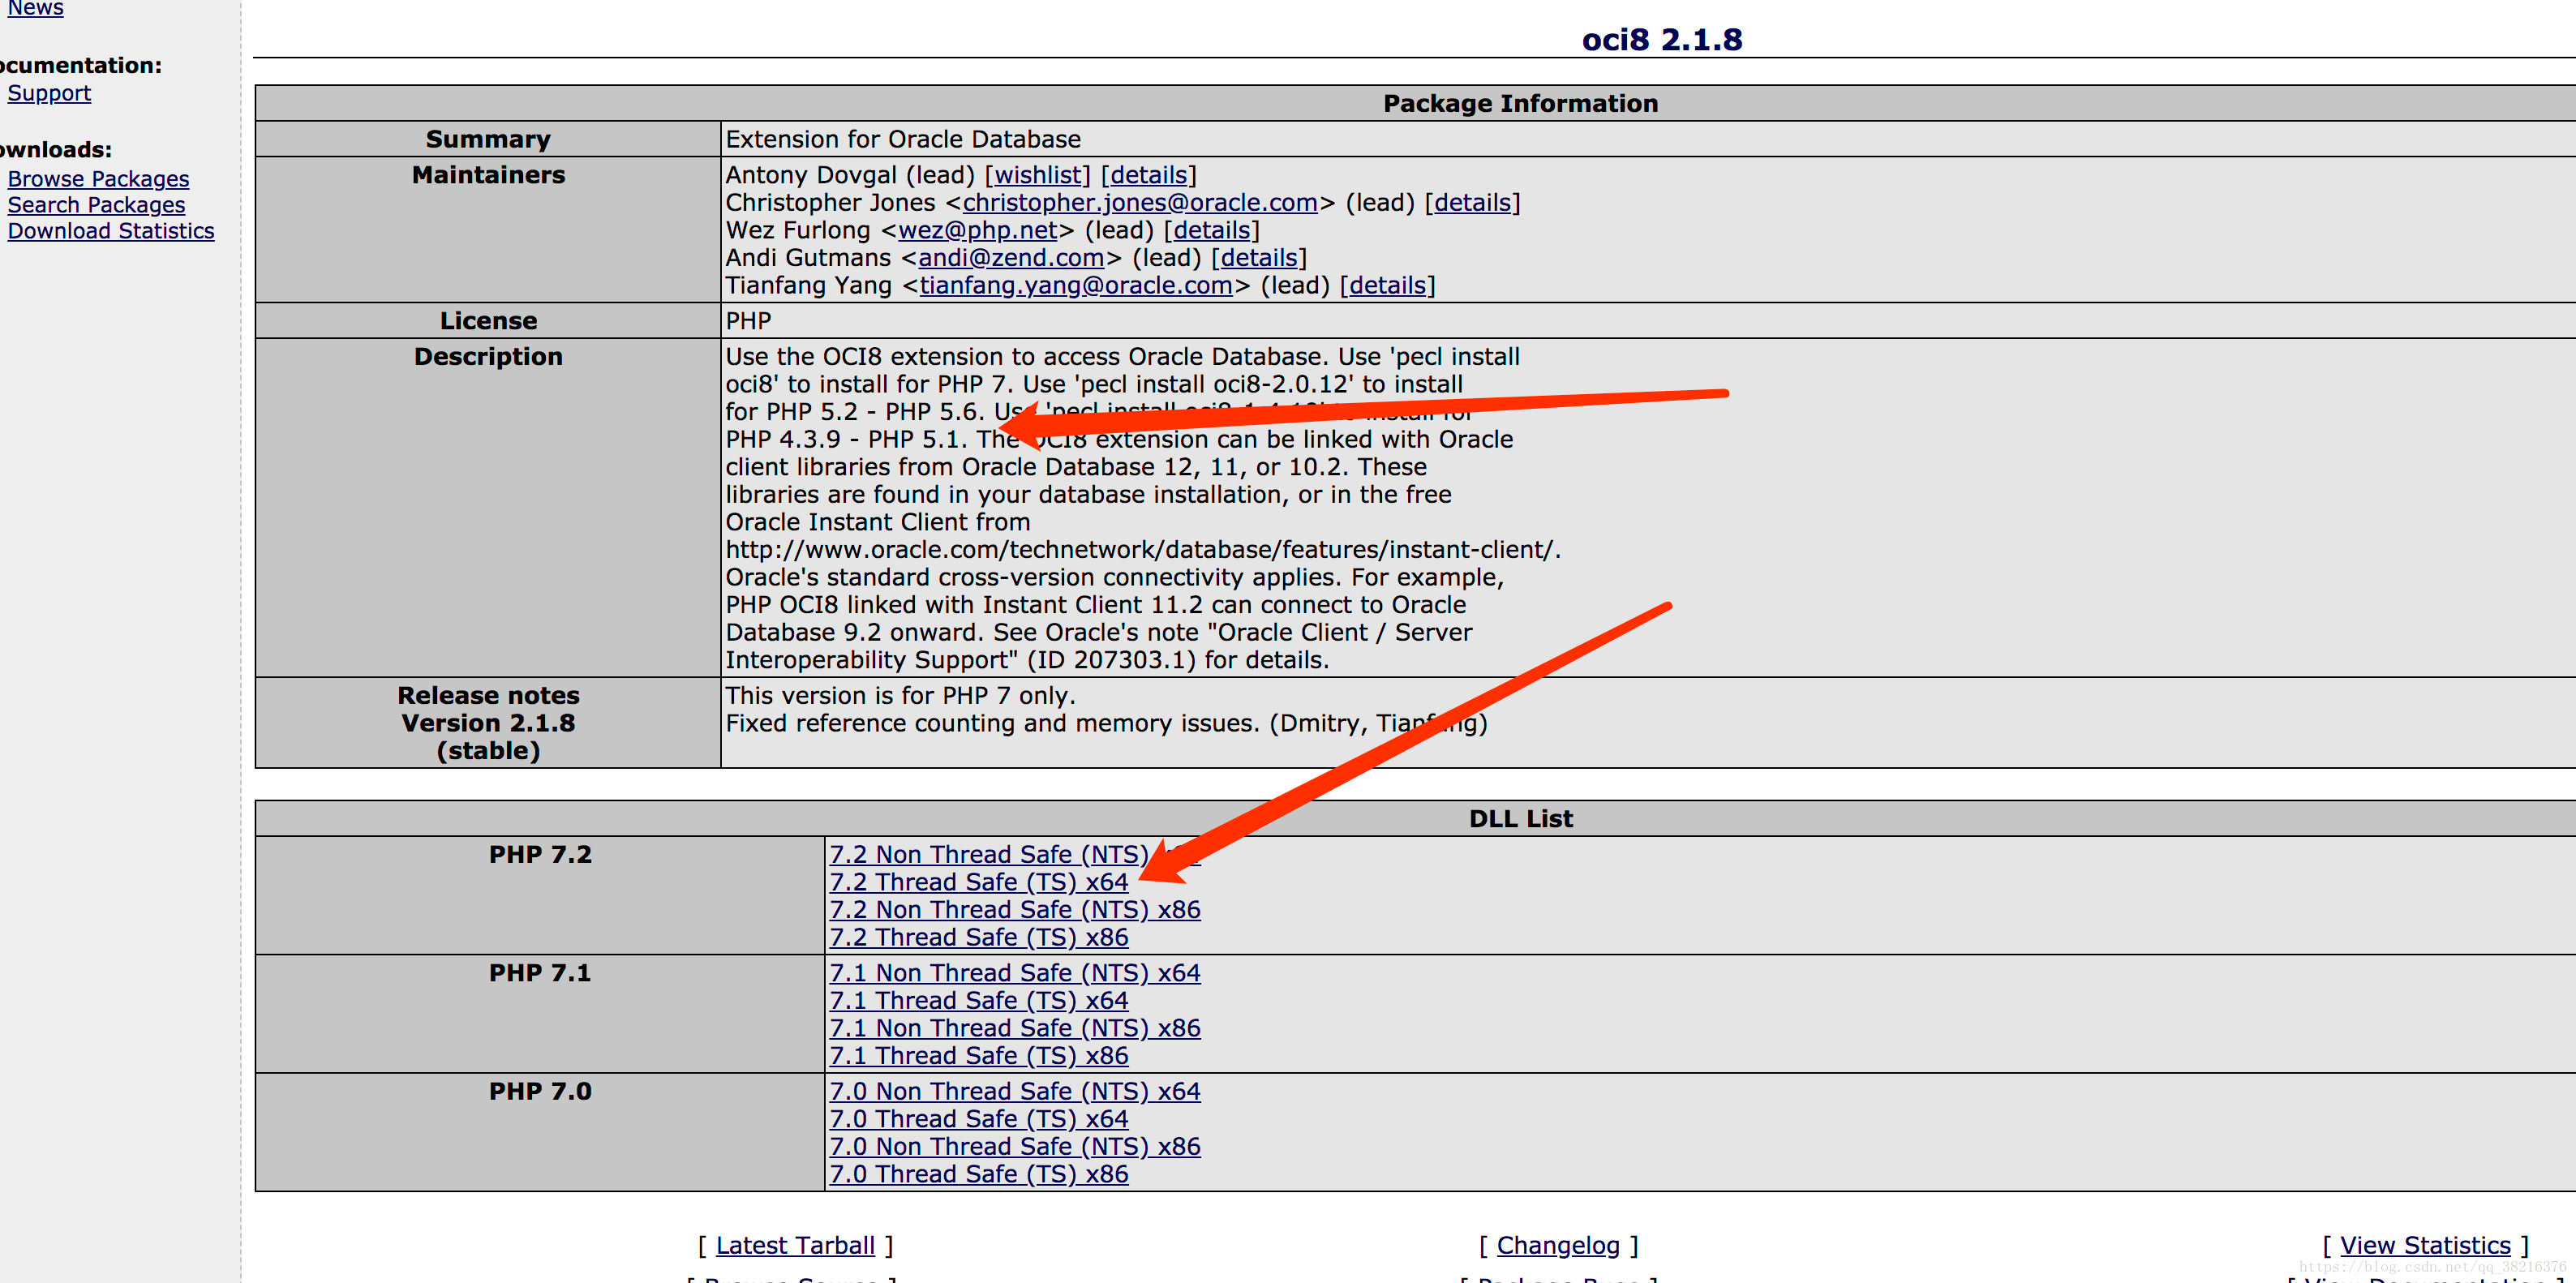This screenshot has width=2576, height=1283.
Task: Click the instant-client URL in description
Action: coord(1142,550)
